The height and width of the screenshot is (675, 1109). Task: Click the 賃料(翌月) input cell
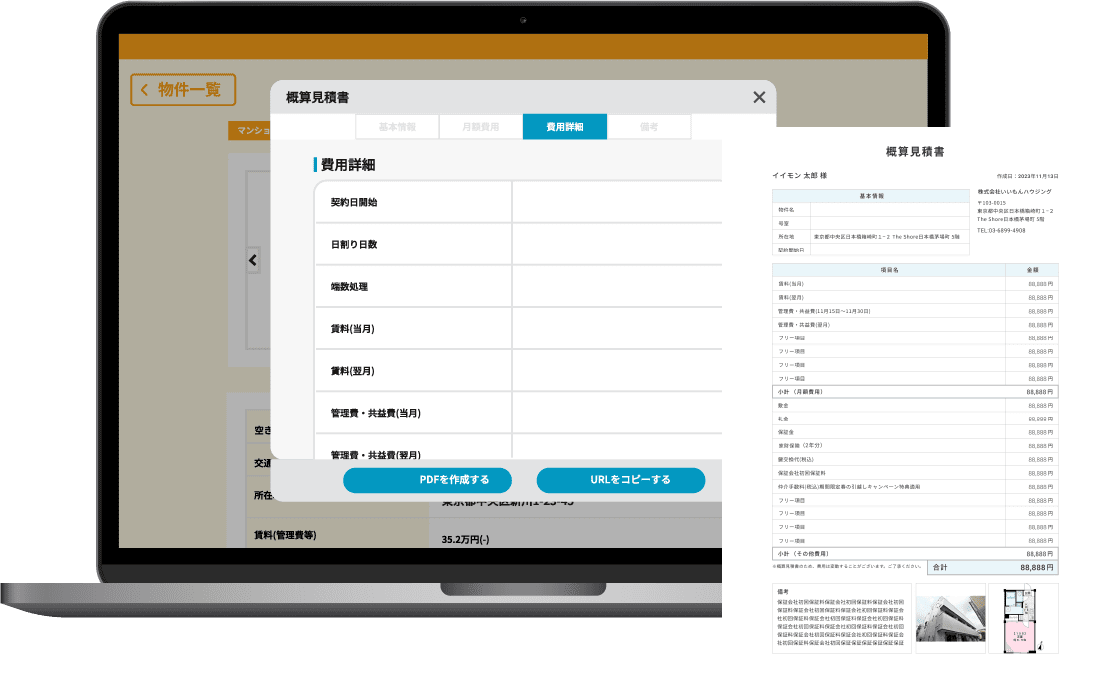[x=616, y=370]
